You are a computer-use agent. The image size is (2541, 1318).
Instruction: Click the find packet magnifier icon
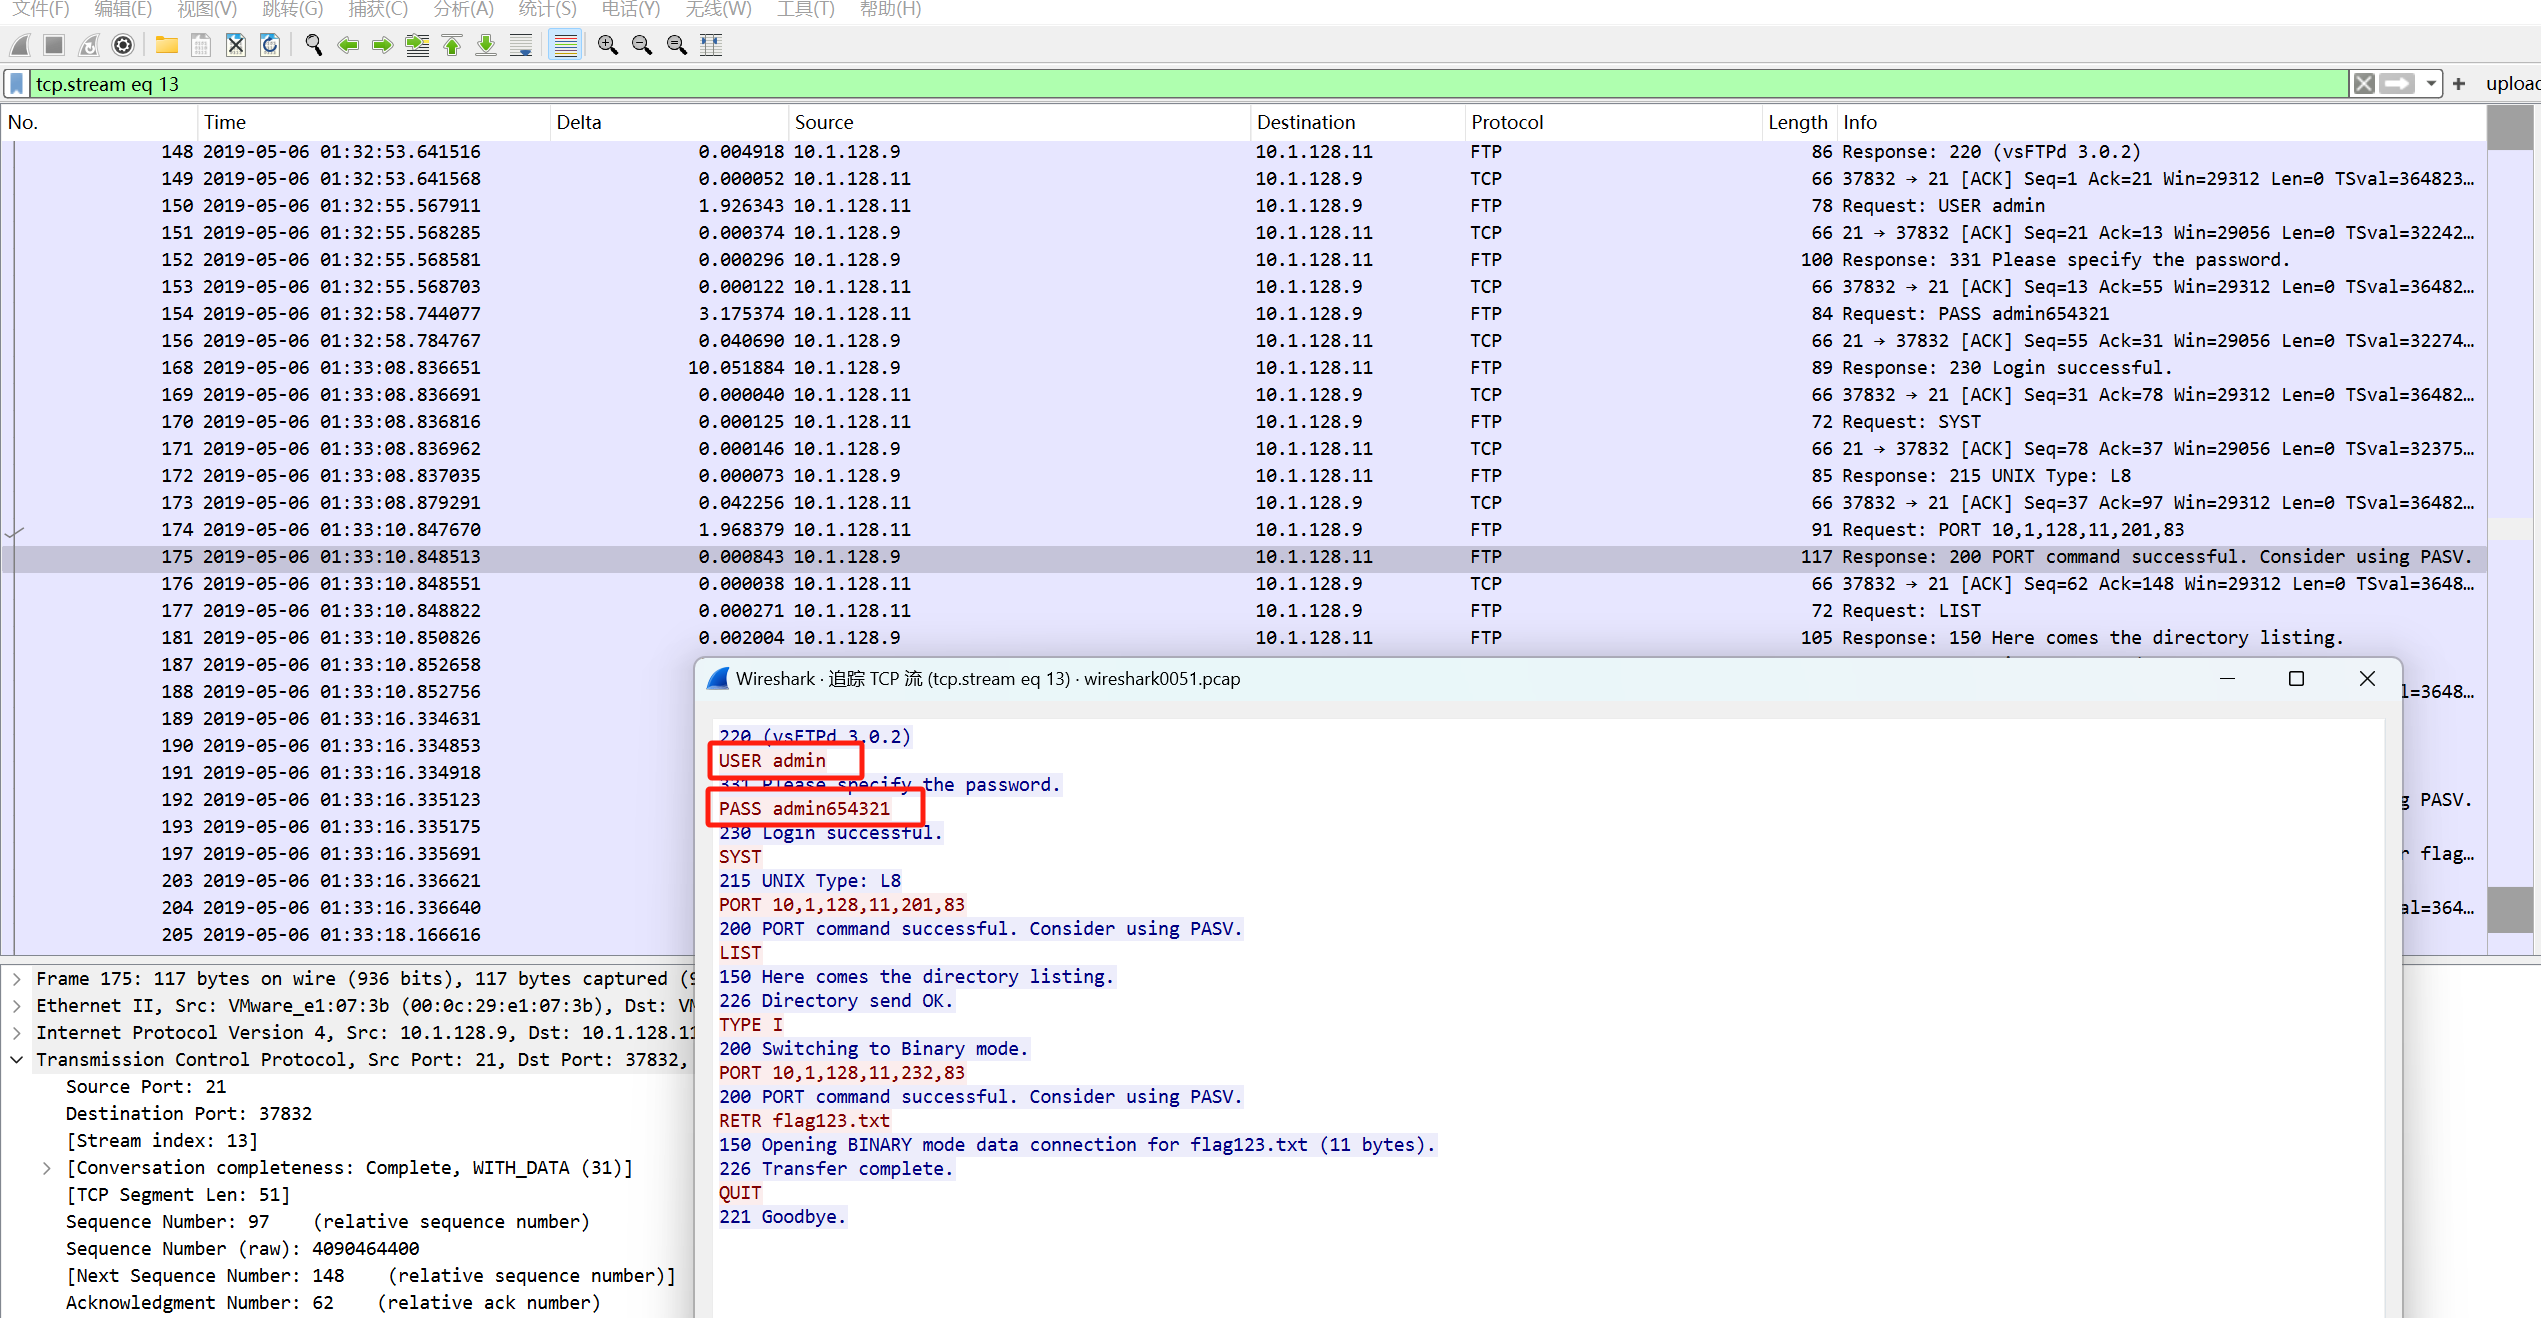[313, 45]
